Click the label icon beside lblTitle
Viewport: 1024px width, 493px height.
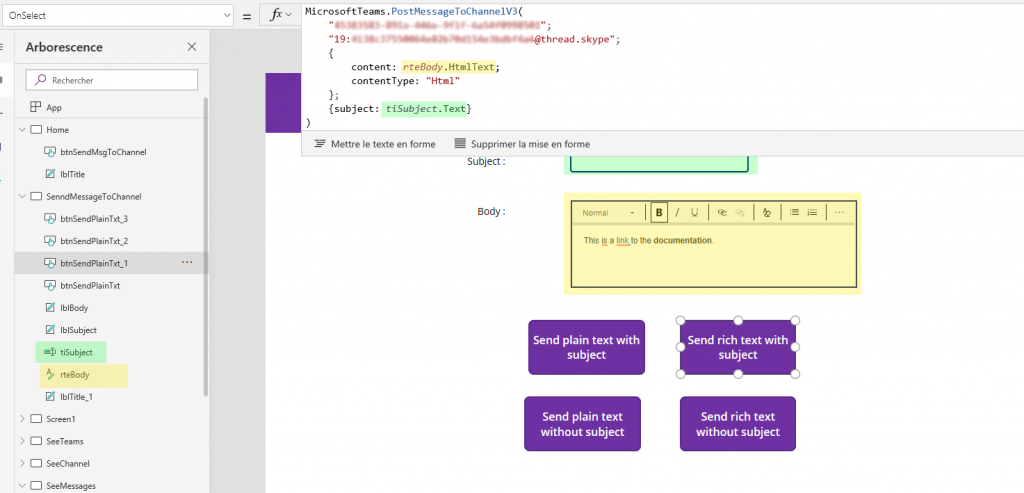50,174
